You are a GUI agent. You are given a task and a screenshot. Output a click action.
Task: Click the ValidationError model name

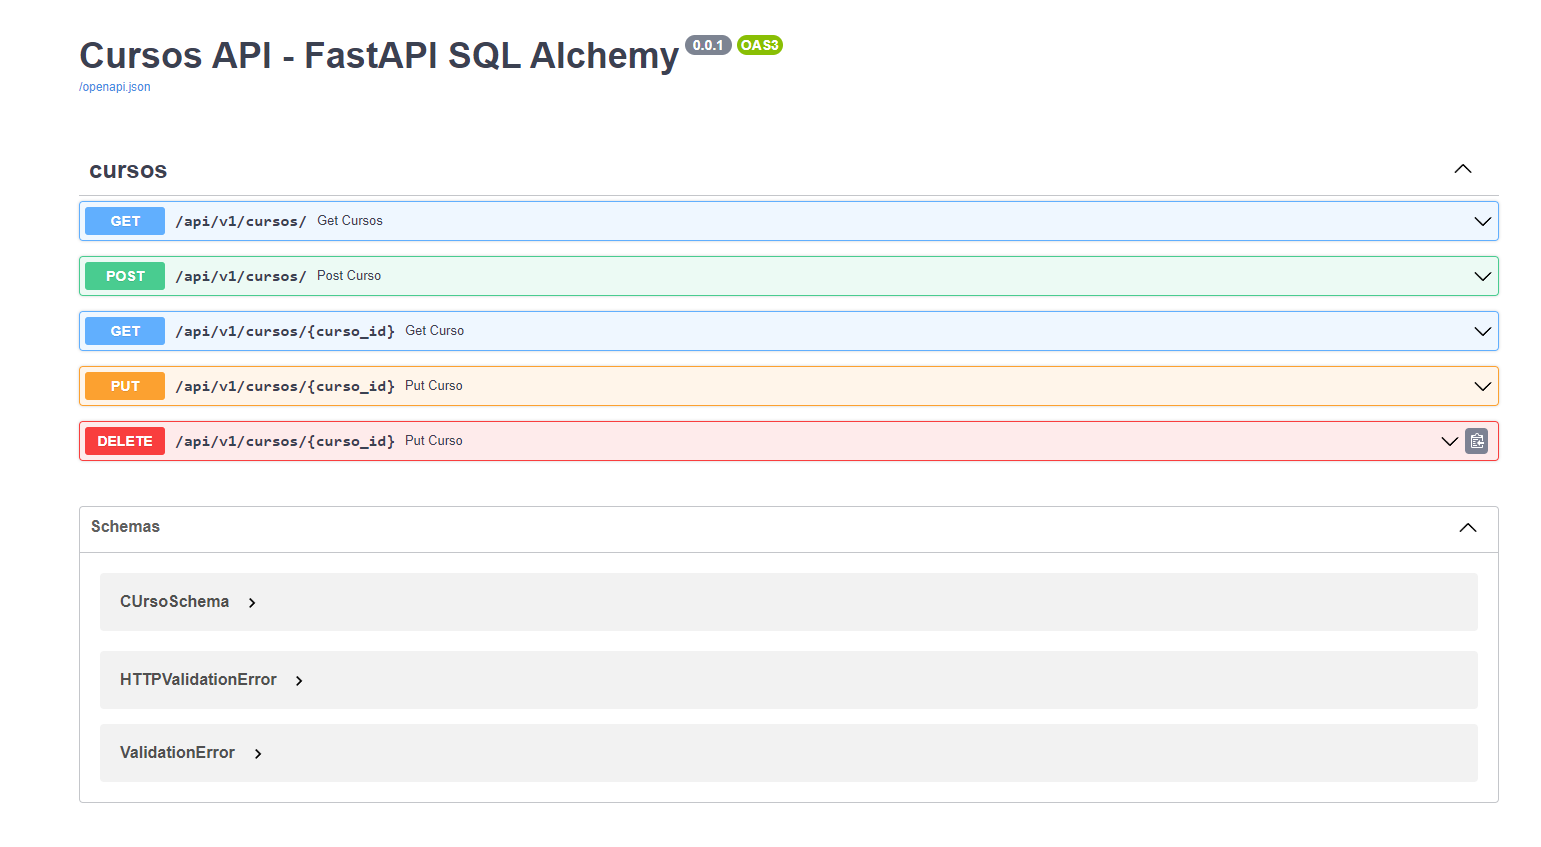click(x=177, y=752)
